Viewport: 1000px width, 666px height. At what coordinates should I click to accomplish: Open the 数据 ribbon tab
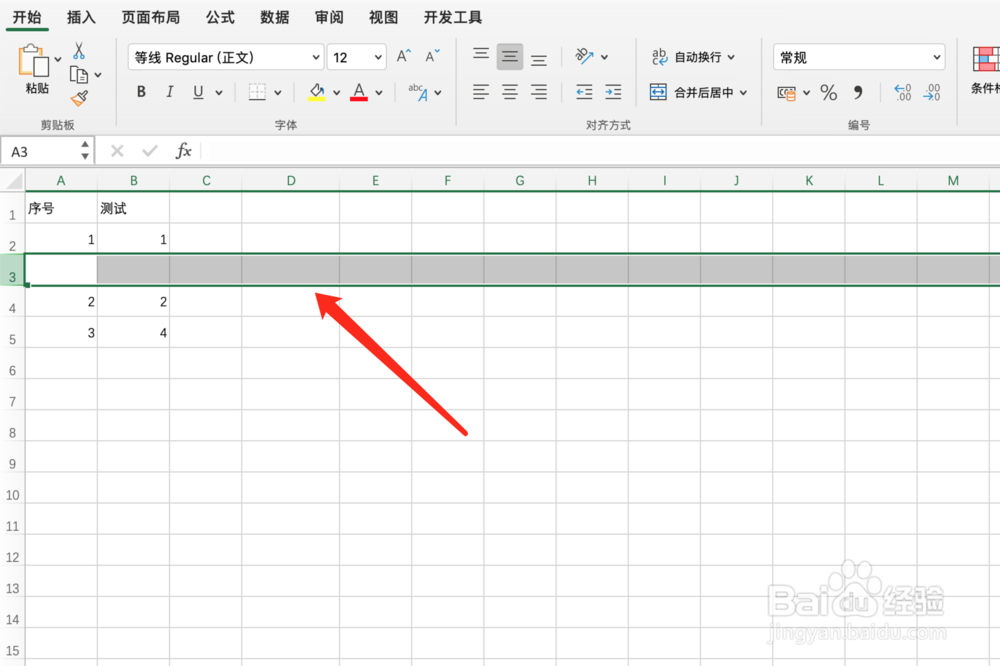click(x=273, y=16)
